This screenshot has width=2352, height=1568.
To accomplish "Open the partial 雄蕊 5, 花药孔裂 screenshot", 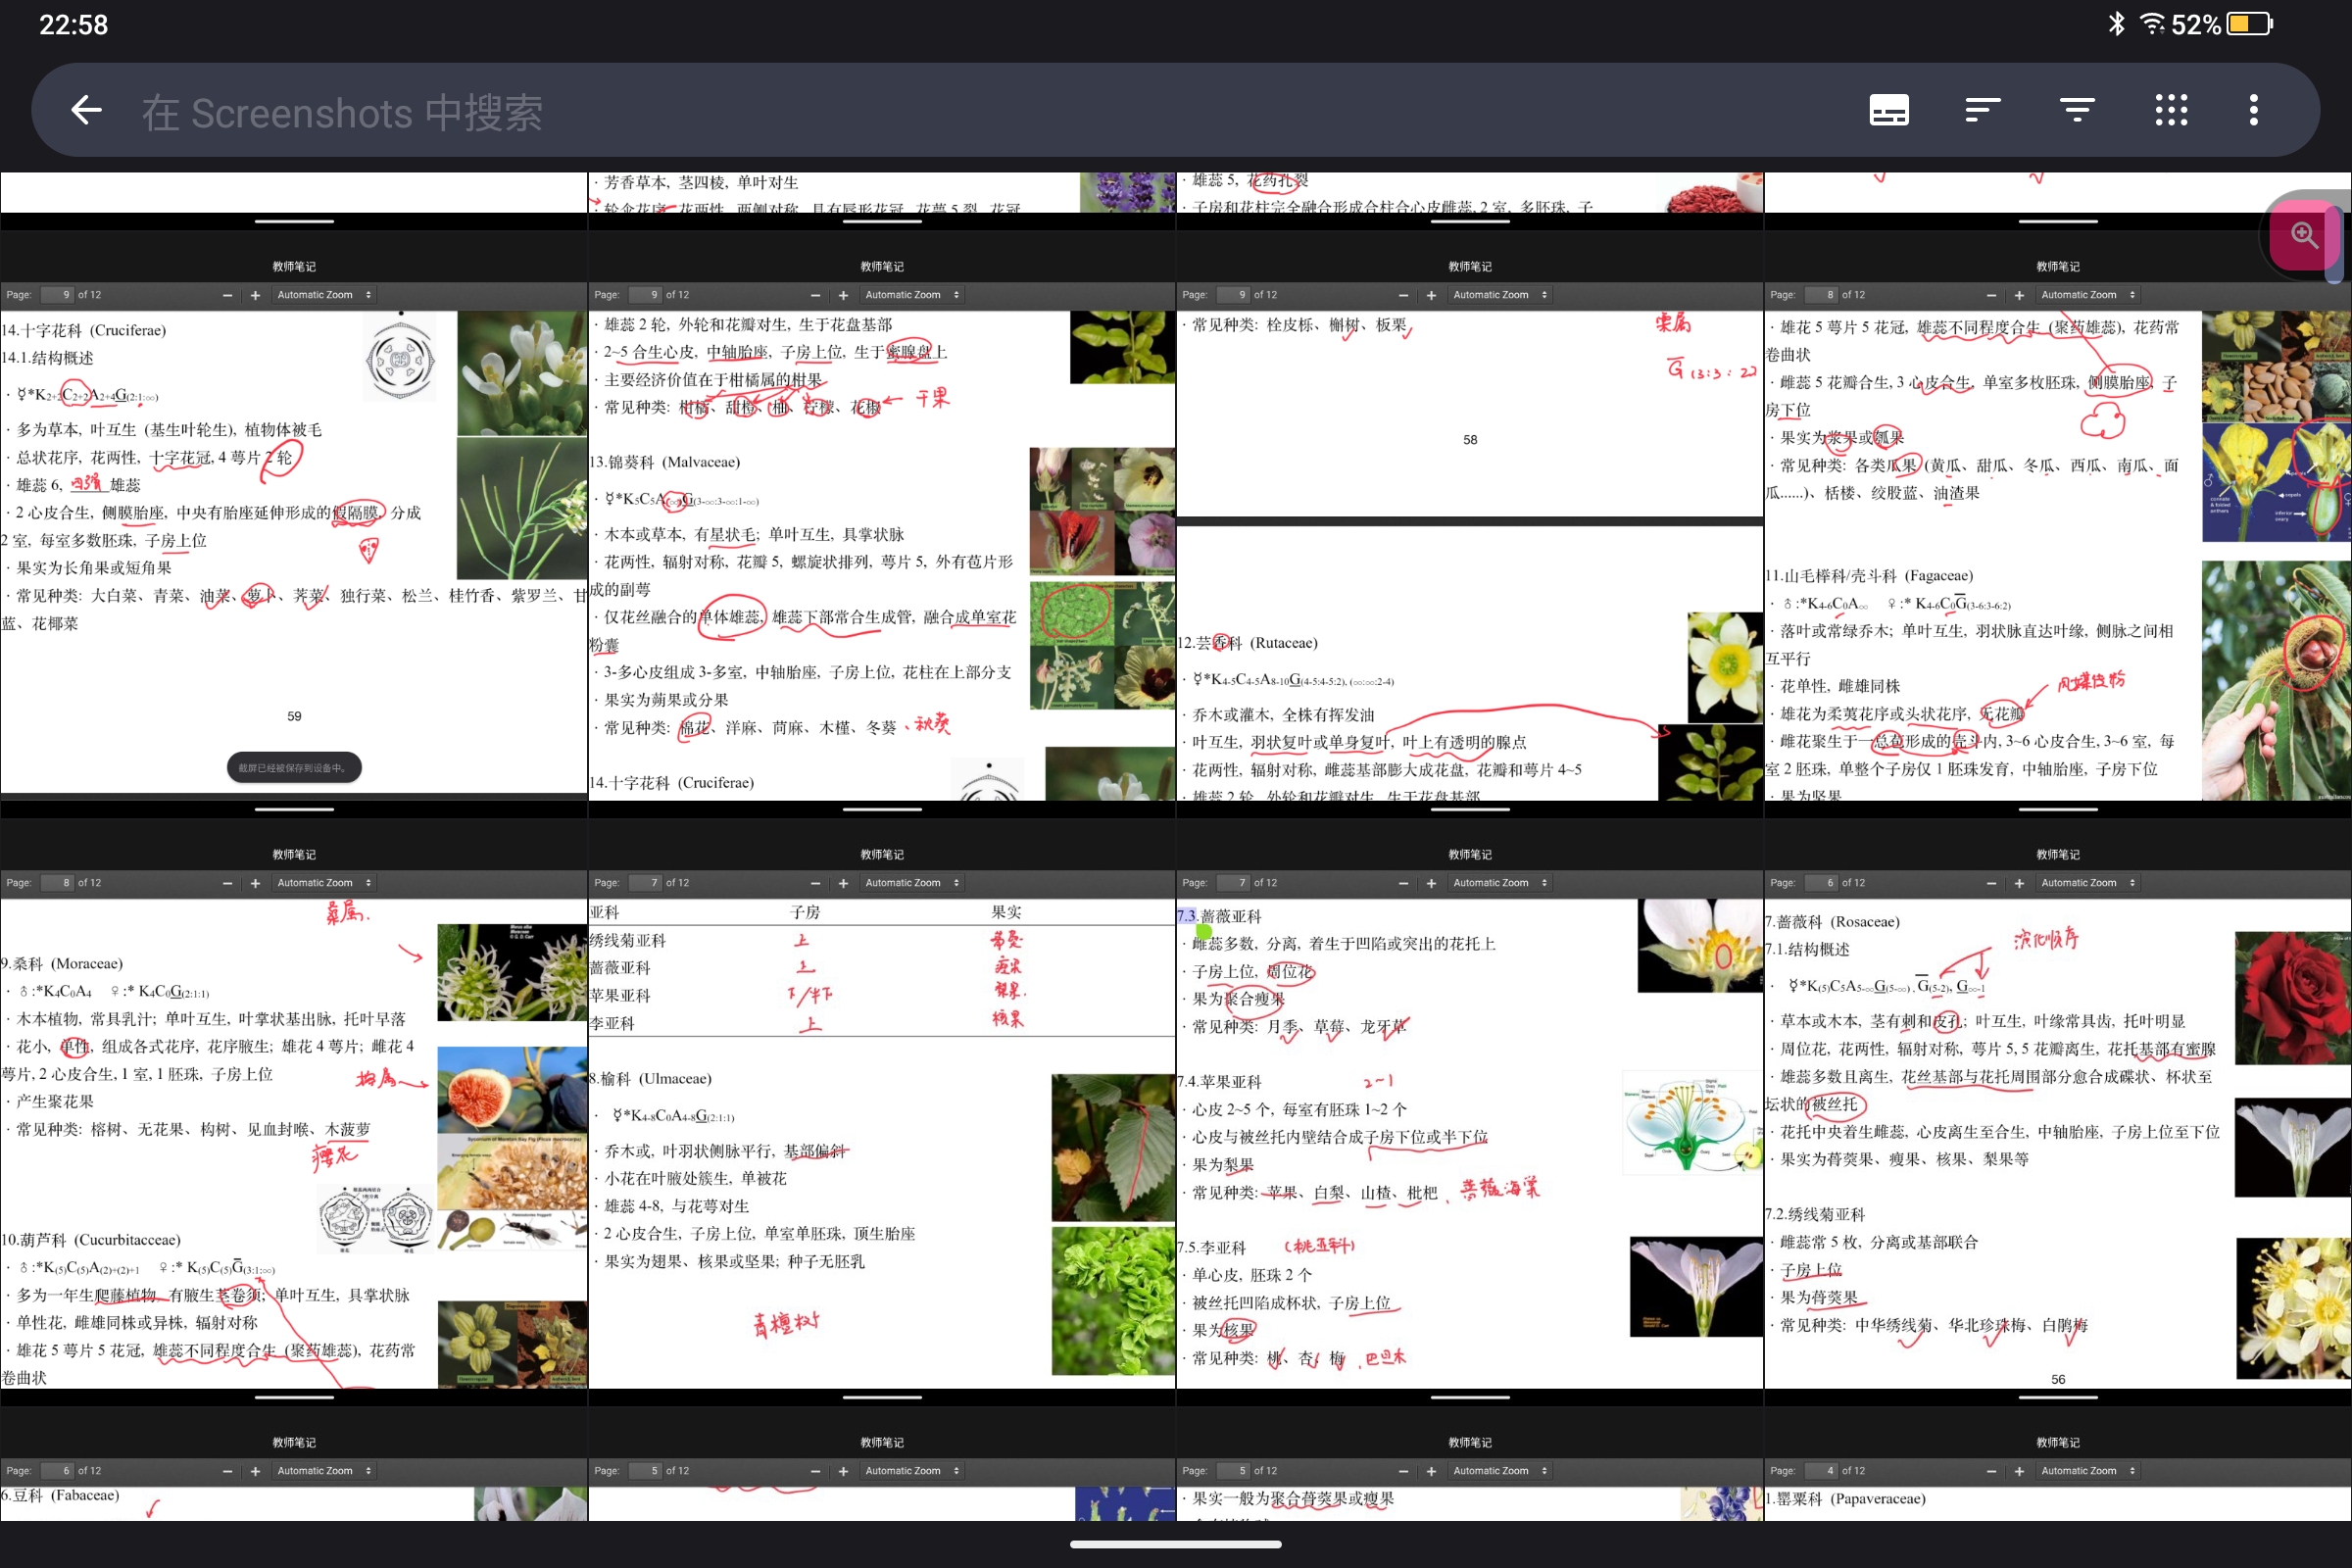I will coord(1470,200).
